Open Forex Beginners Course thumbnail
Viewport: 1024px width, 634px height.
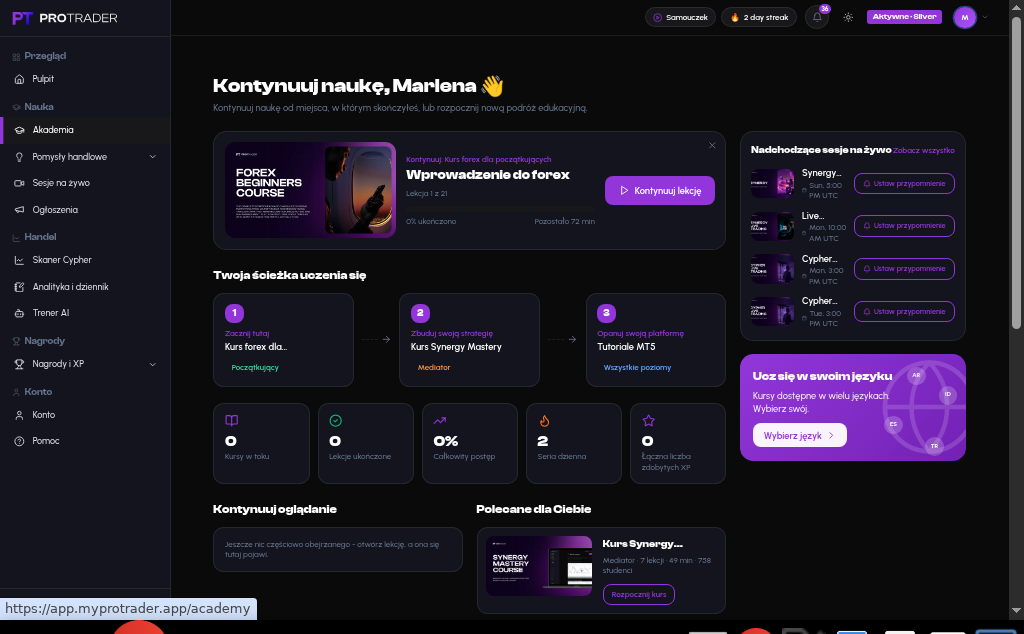tap(310, 190)
